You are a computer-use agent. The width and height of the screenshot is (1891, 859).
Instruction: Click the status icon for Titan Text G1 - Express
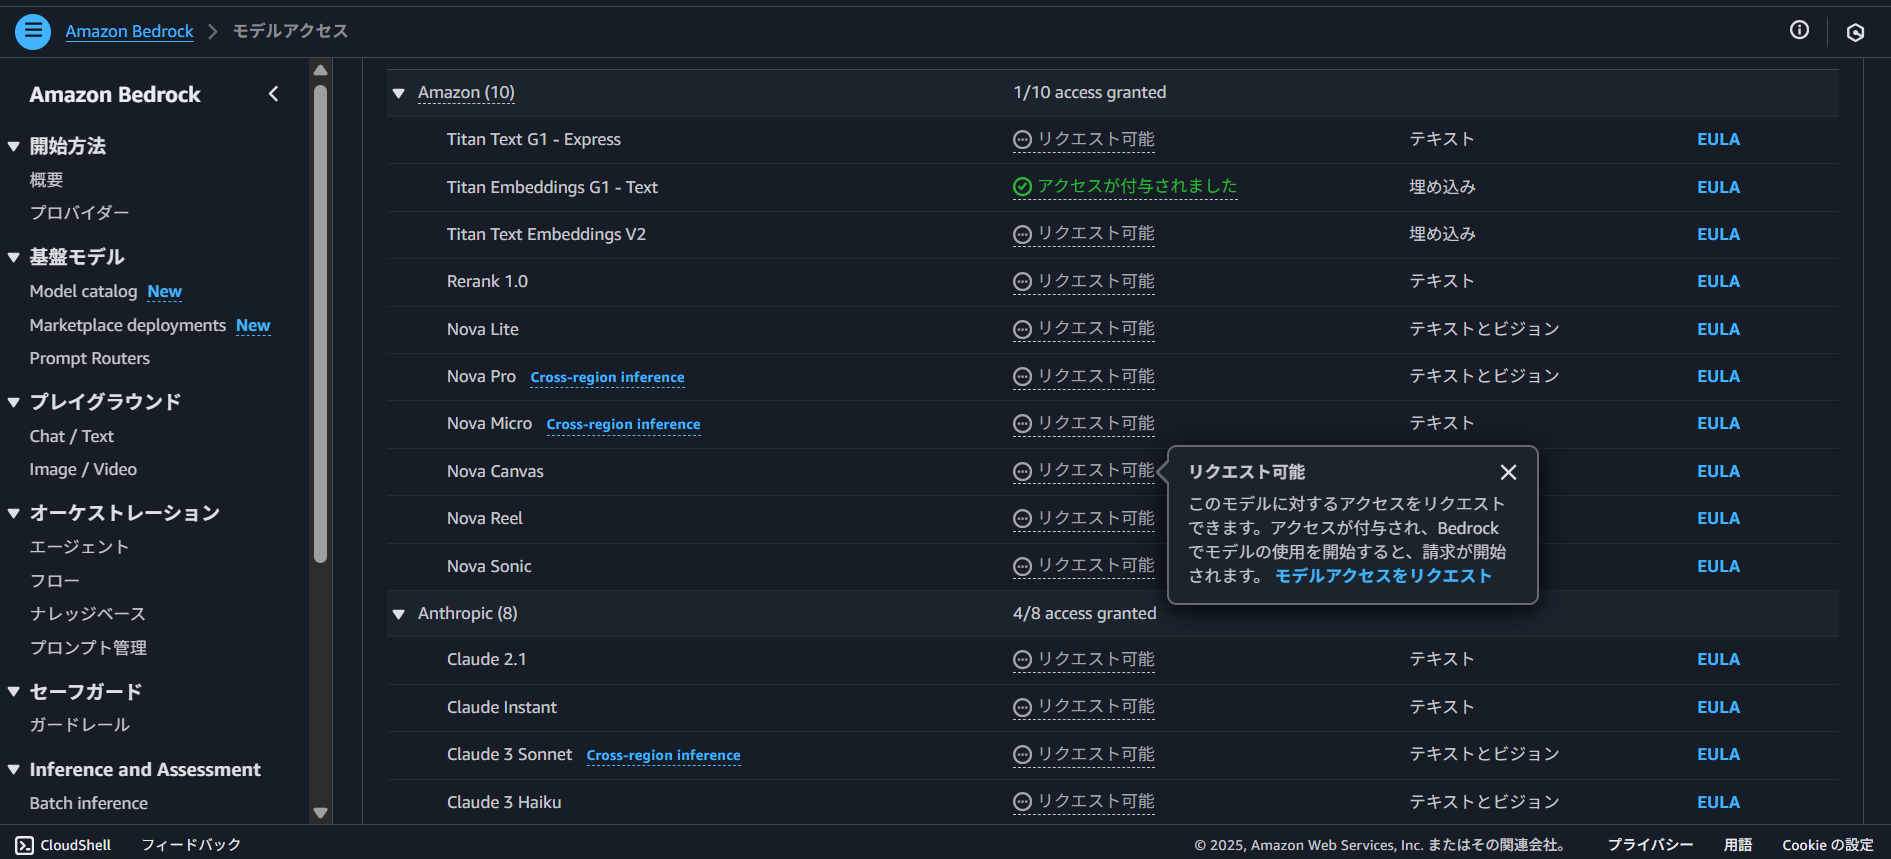(1022, 140)
